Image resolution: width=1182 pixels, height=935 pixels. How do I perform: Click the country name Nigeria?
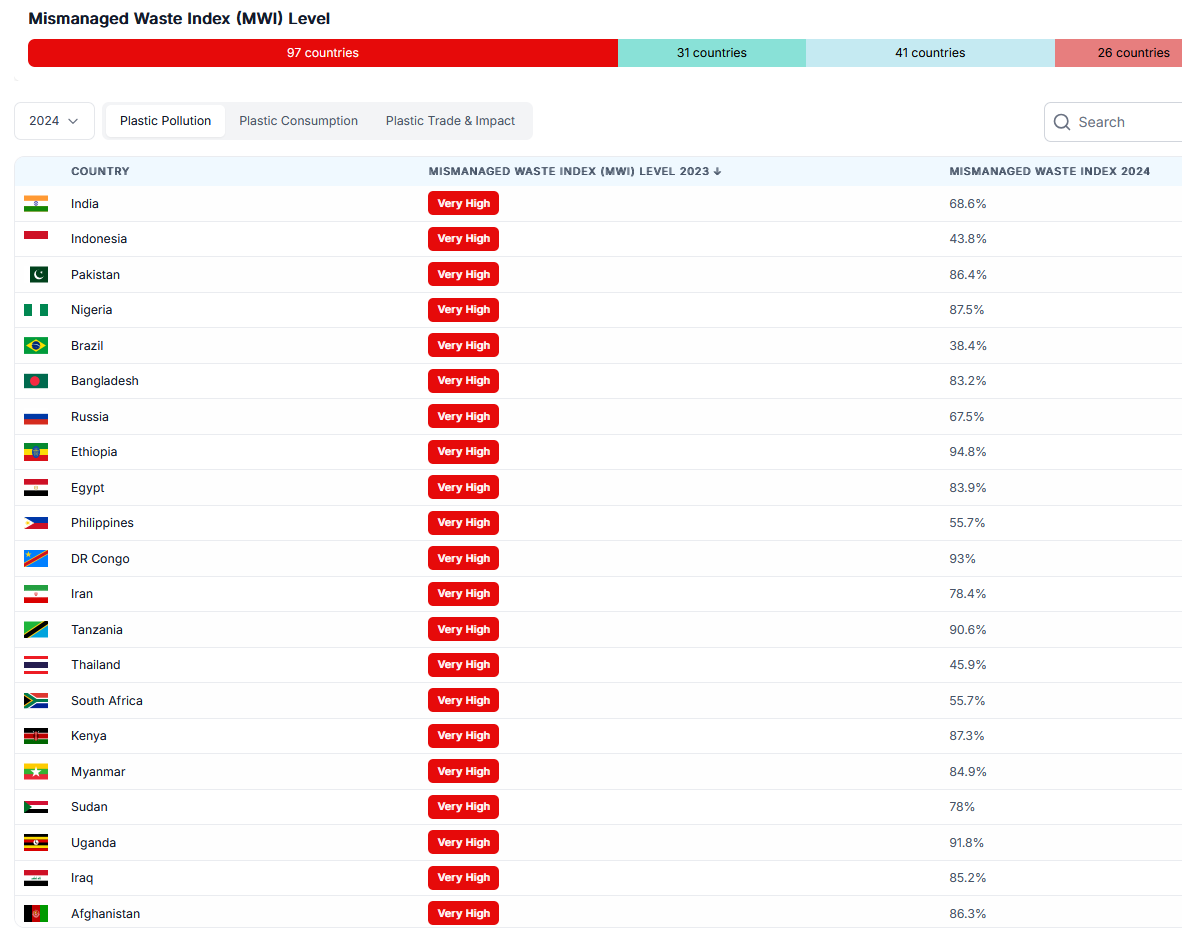click(91, 310)
